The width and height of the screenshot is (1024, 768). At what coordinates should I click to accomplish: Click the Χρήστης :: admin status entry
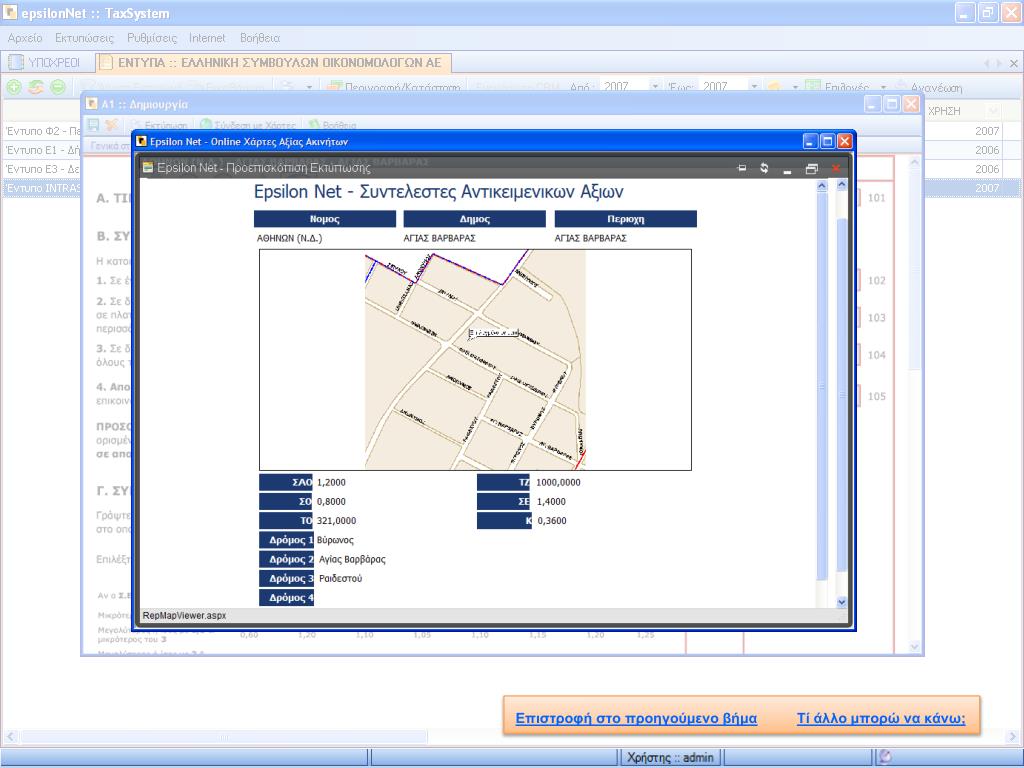coord(671,758)
